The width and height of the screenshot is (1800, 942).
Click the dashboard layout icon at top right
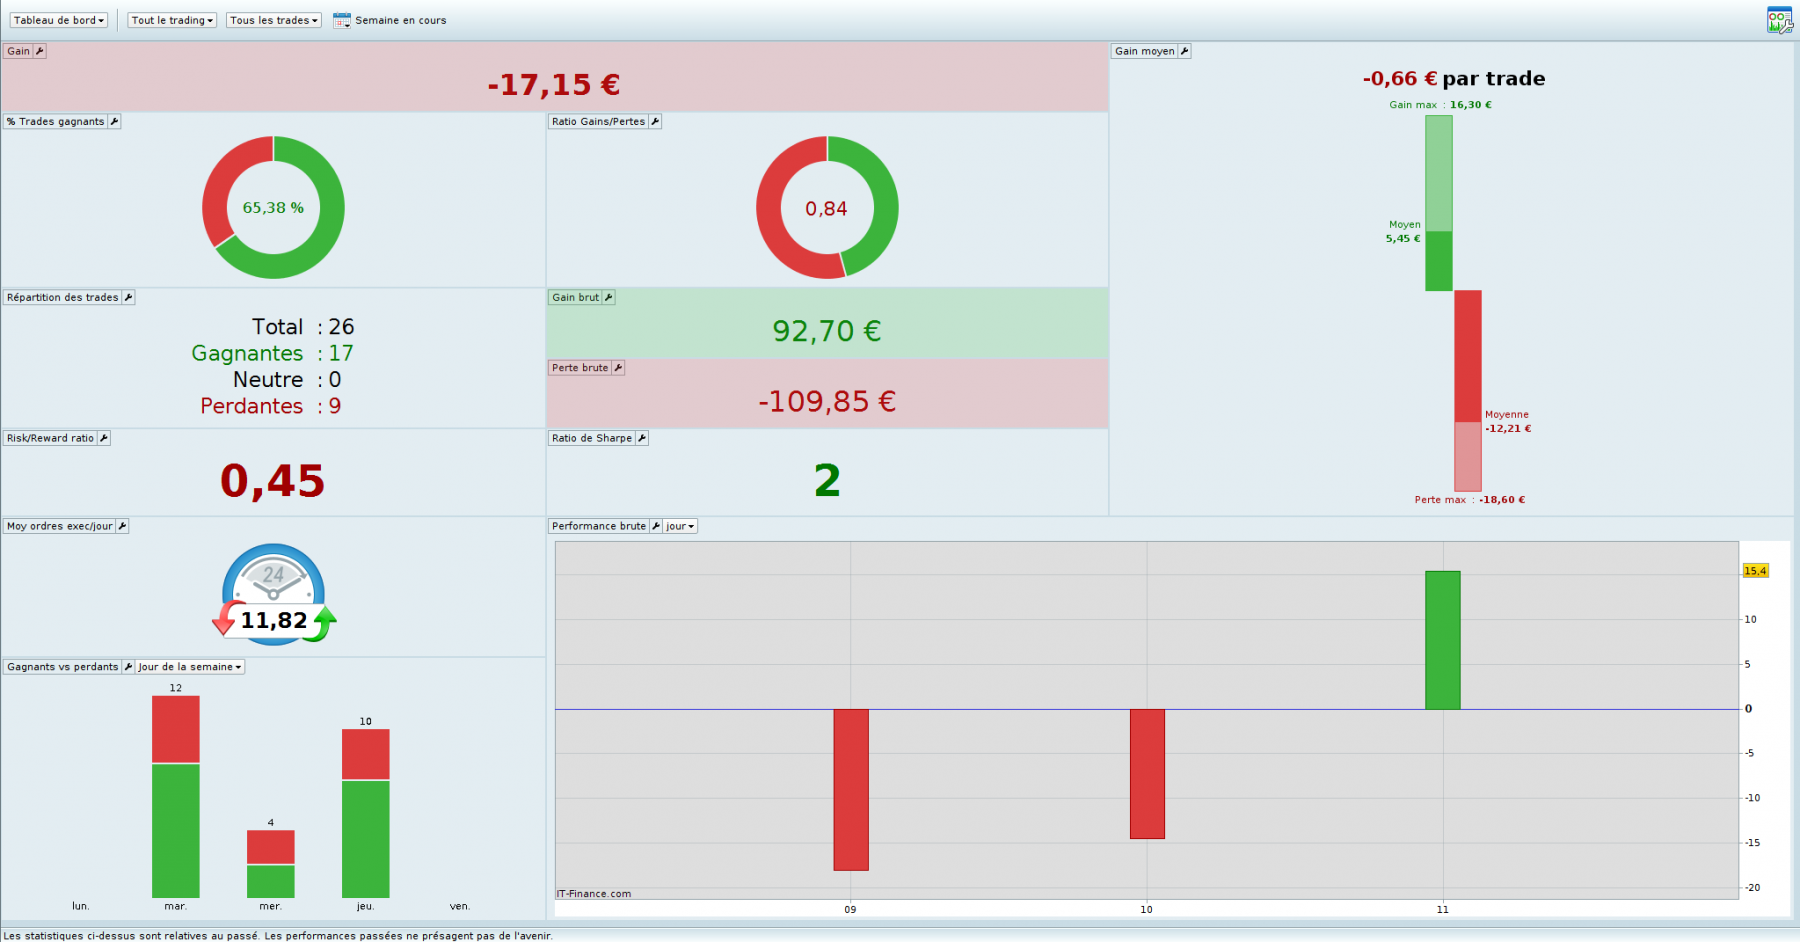[x=1780, y=20]
